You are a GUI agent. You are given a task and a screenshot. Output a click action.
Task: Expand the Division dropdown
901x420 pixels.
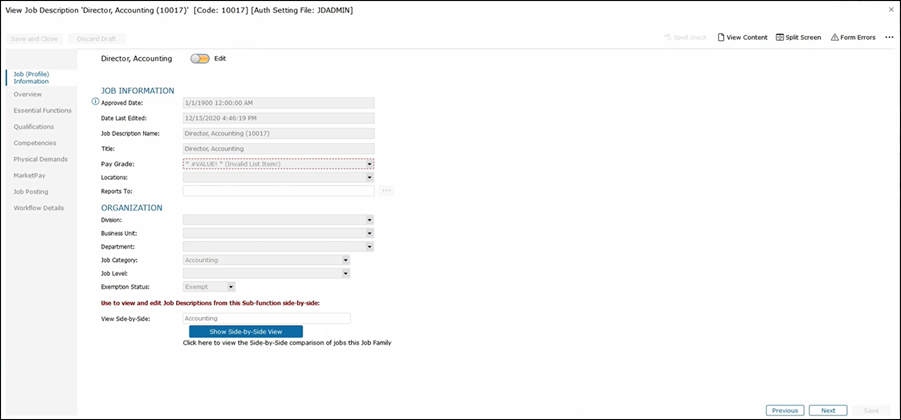[370, 219]
